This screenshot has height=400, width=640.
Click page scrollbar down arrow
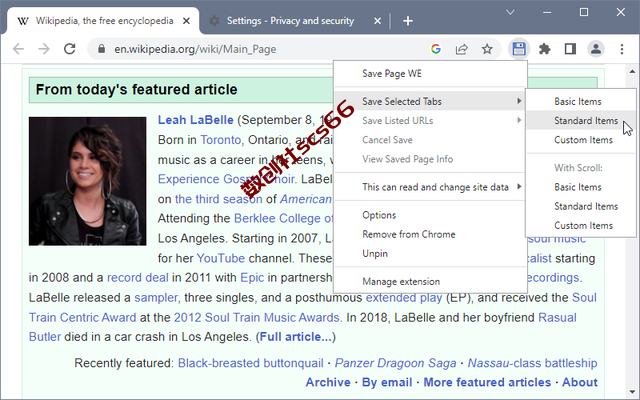(632, 392)
